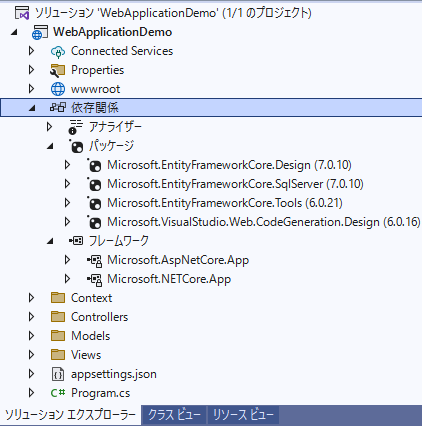Screen dimensions: 422x426
Task: Select the パッケージ label
Action: [x=111, y=146]
